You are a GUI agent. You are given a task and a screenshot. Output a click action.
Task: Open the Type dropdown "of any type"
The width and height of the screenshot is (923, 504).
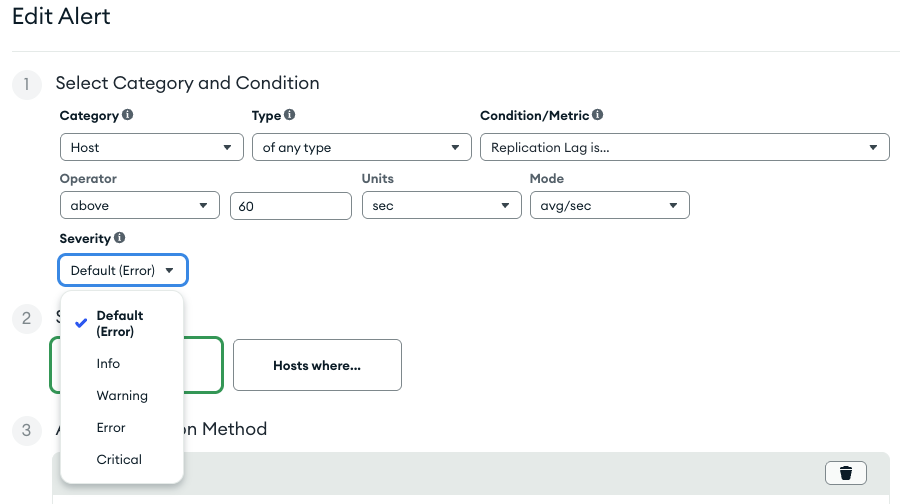coord(361,148)
